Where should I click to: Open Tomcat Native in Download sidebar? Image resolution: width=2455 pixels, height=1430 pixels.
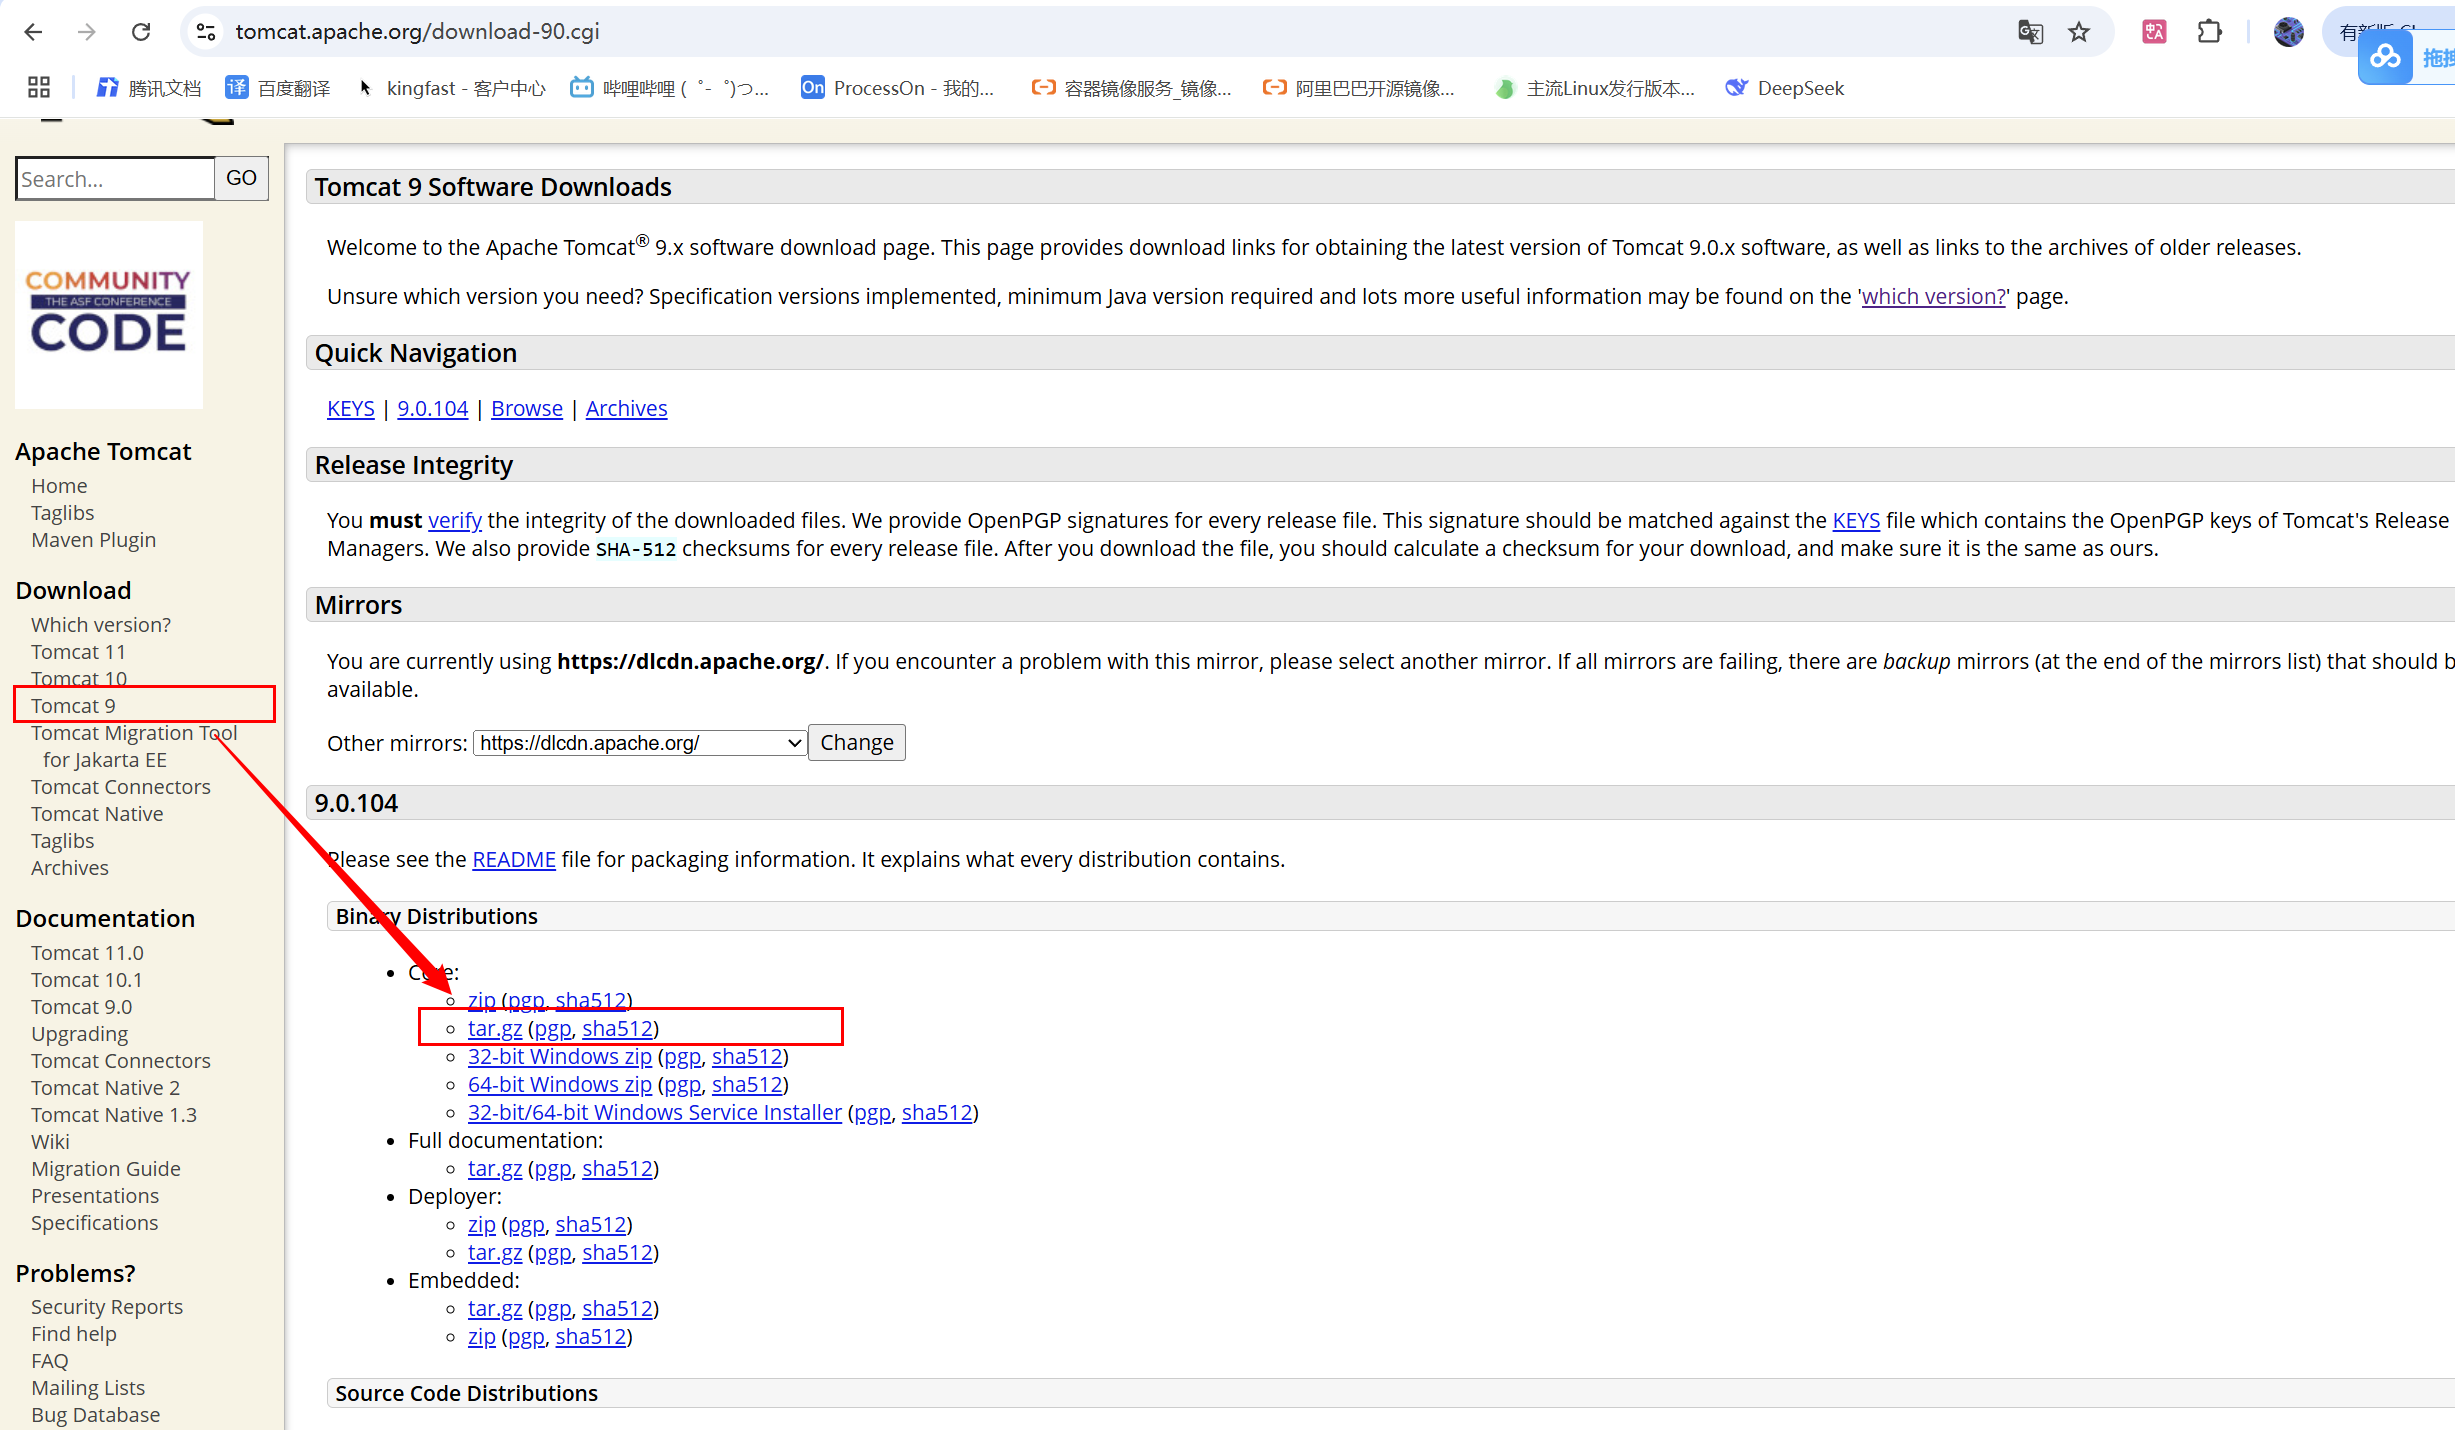tap(97, 813)
